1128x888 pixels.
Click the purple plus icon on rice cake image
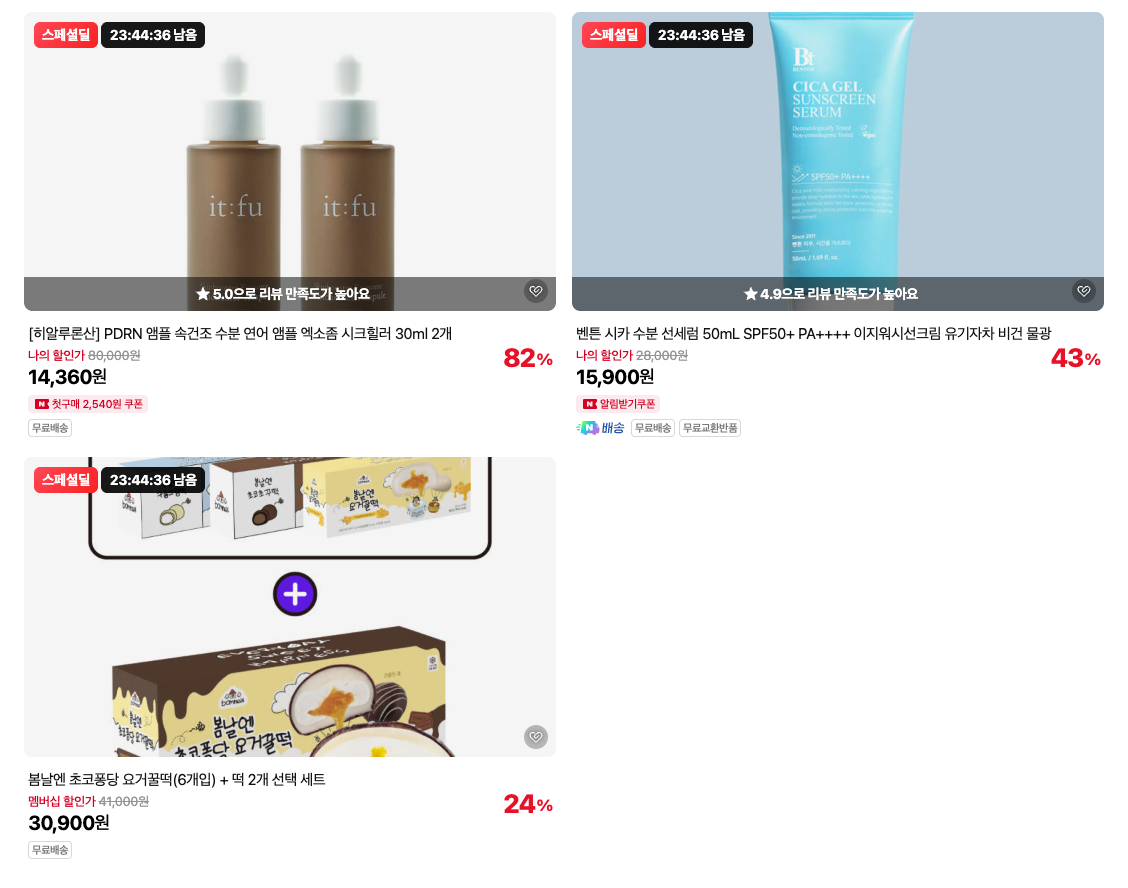coord(295,594)
